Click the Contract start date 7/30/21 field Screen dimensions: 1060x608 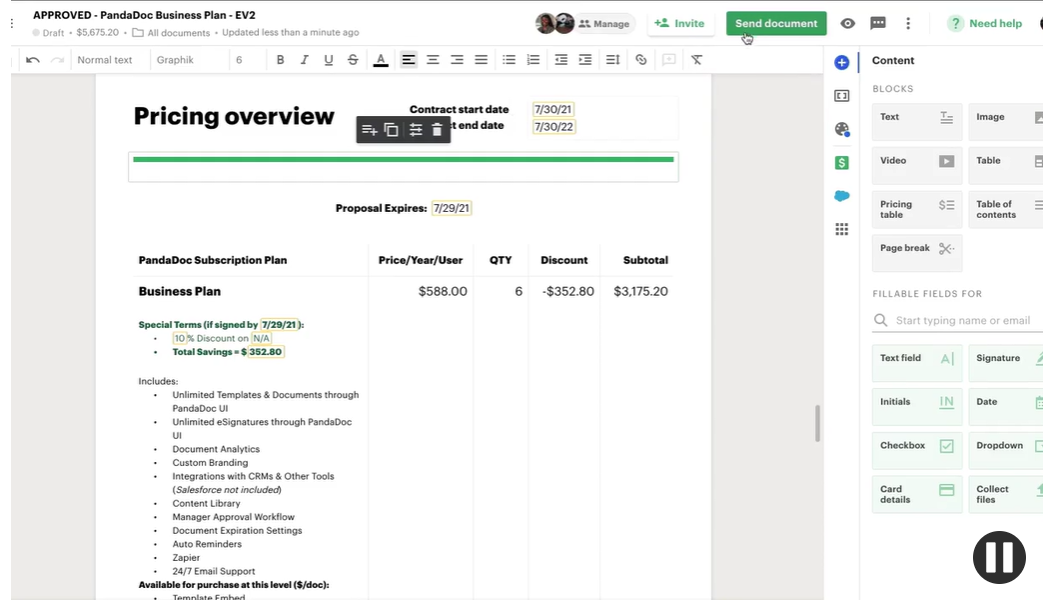pyautogui.click(x=553, y=109)
